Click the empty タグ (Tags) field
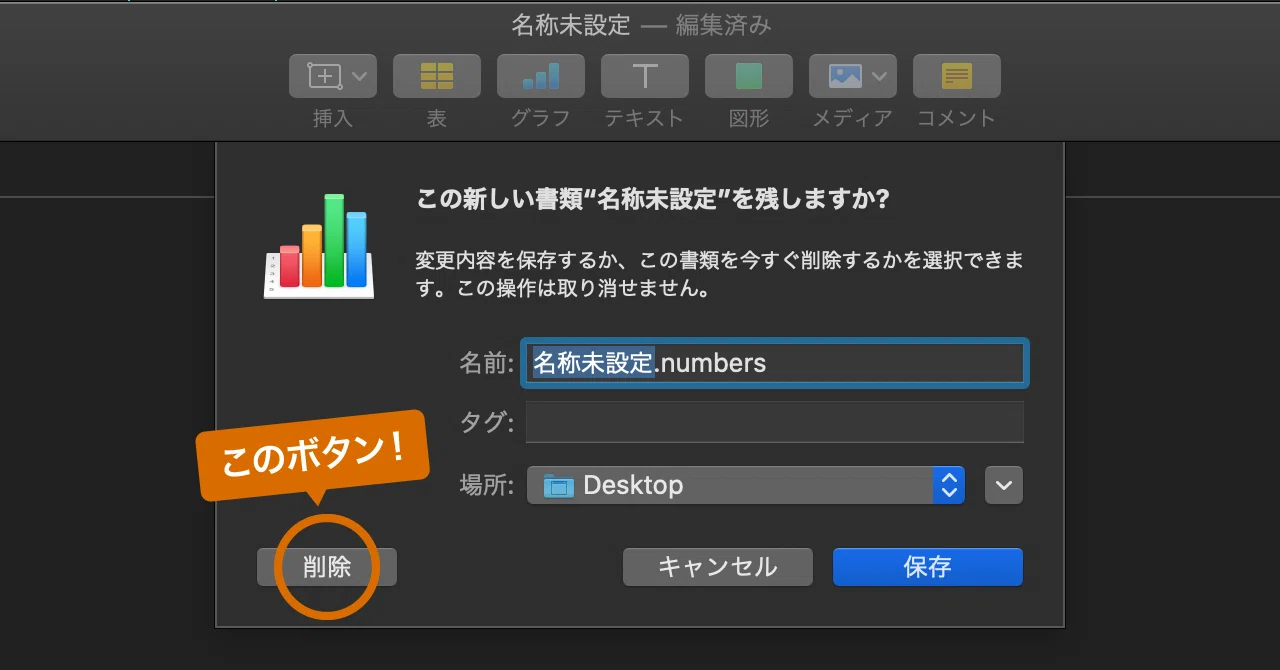 pos(775,422)
